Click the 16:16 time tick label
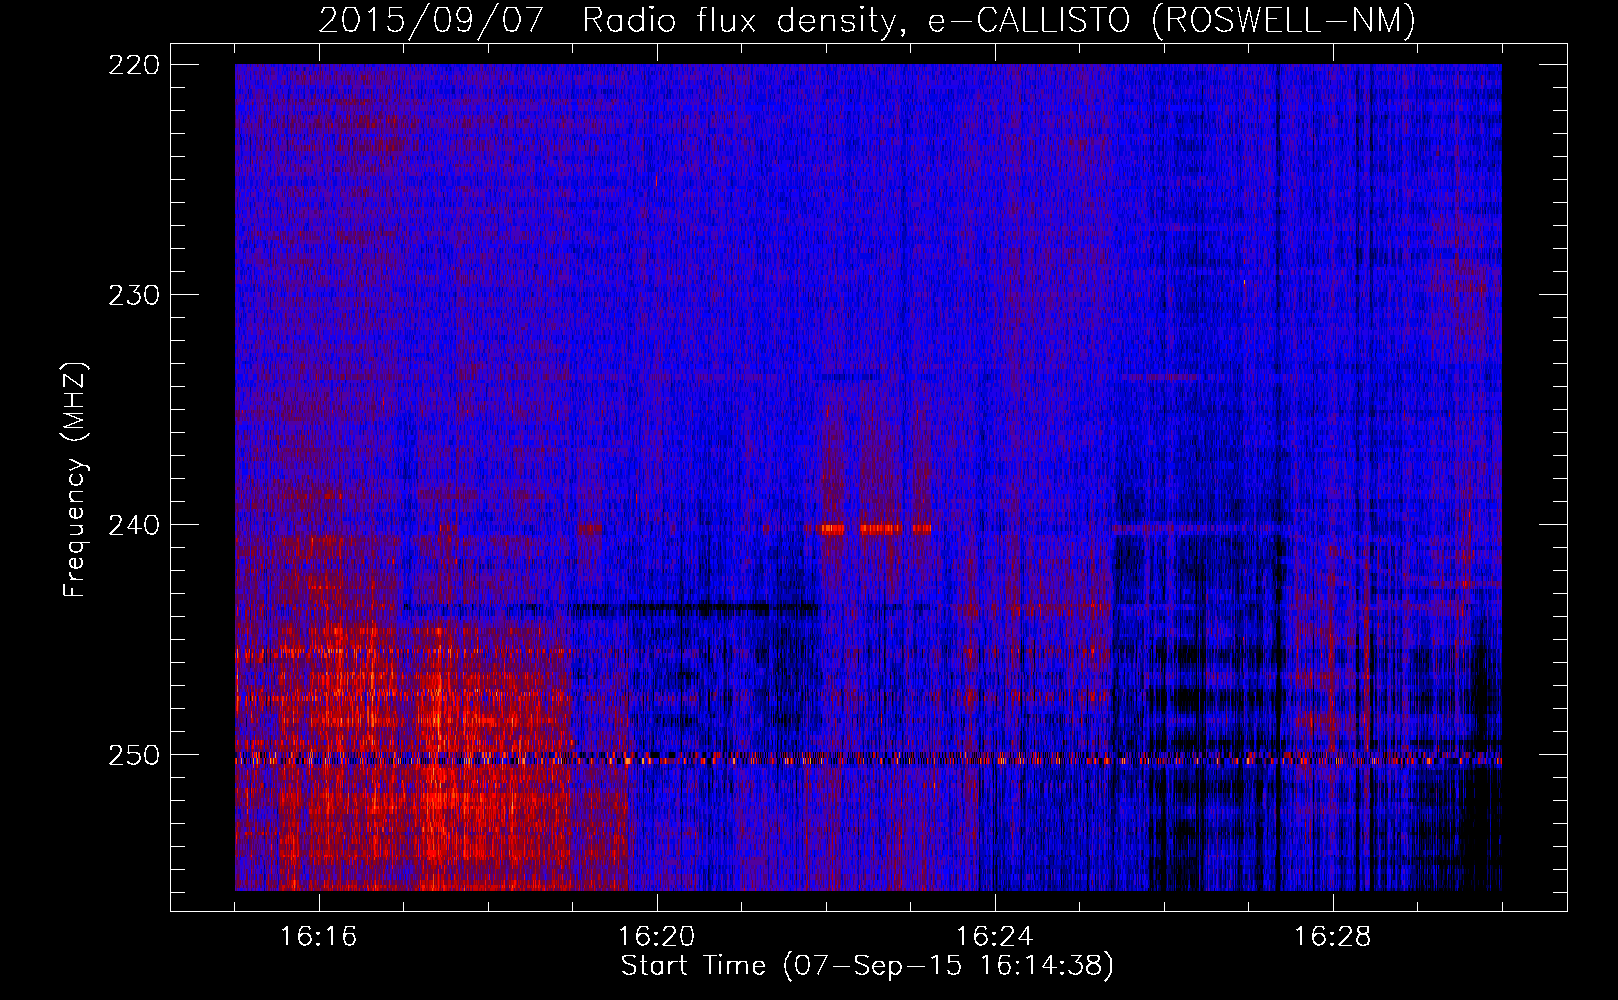 click(319, 937)
